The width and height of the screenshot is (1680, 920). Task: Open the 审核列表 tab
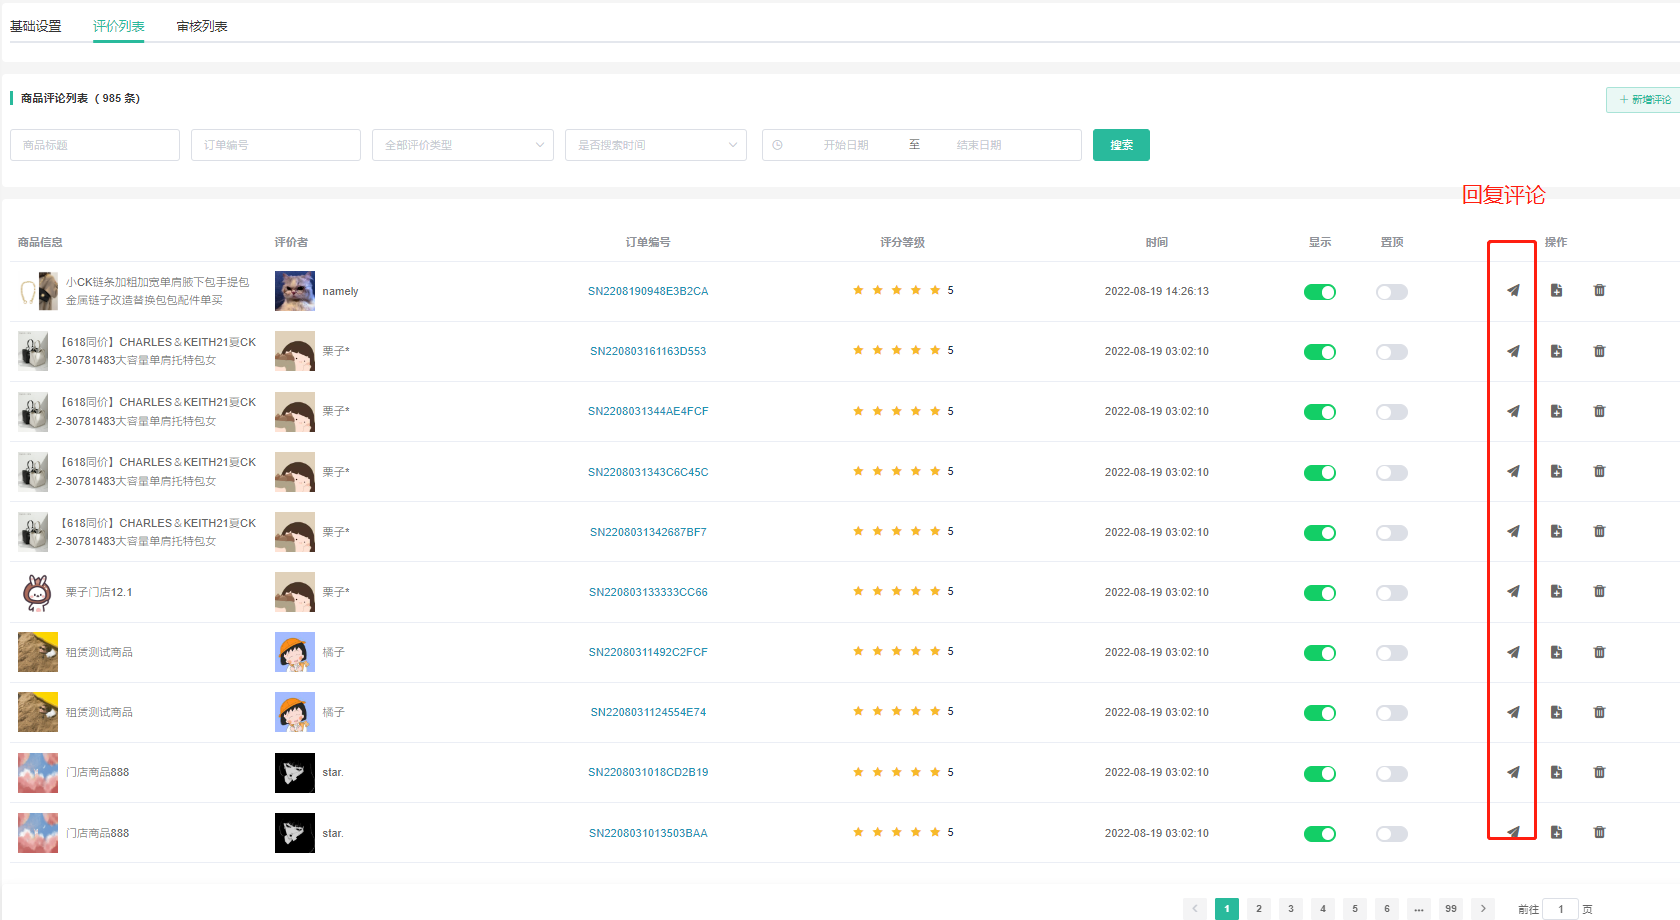click(x=202, y=26)
